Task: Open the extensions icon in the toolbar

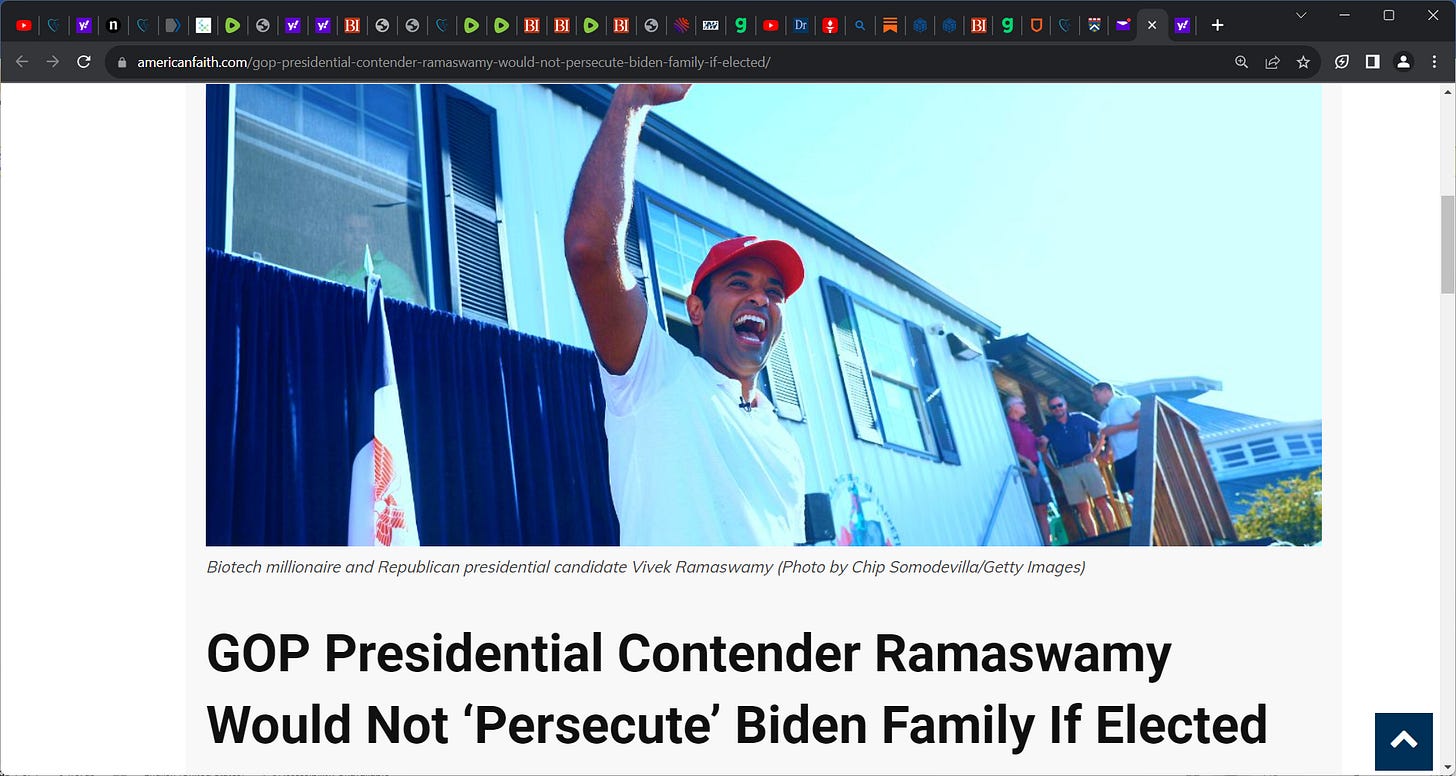Action: [1342, 62]
